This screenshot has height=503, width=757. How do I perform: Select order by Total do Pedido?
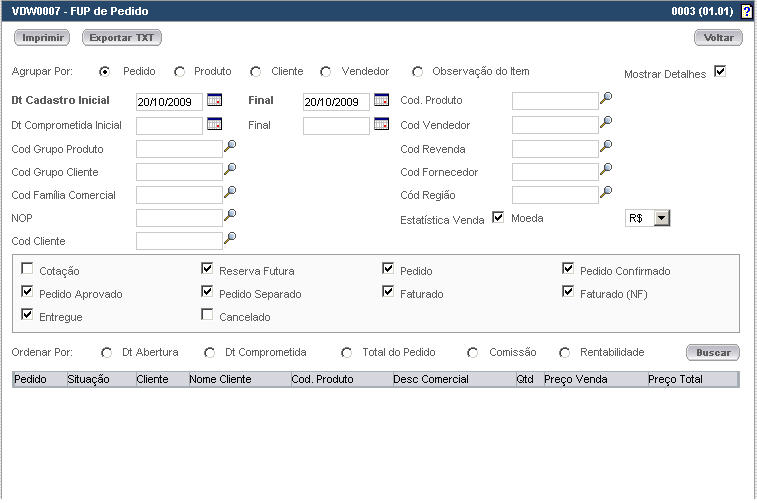click(346, 352)
